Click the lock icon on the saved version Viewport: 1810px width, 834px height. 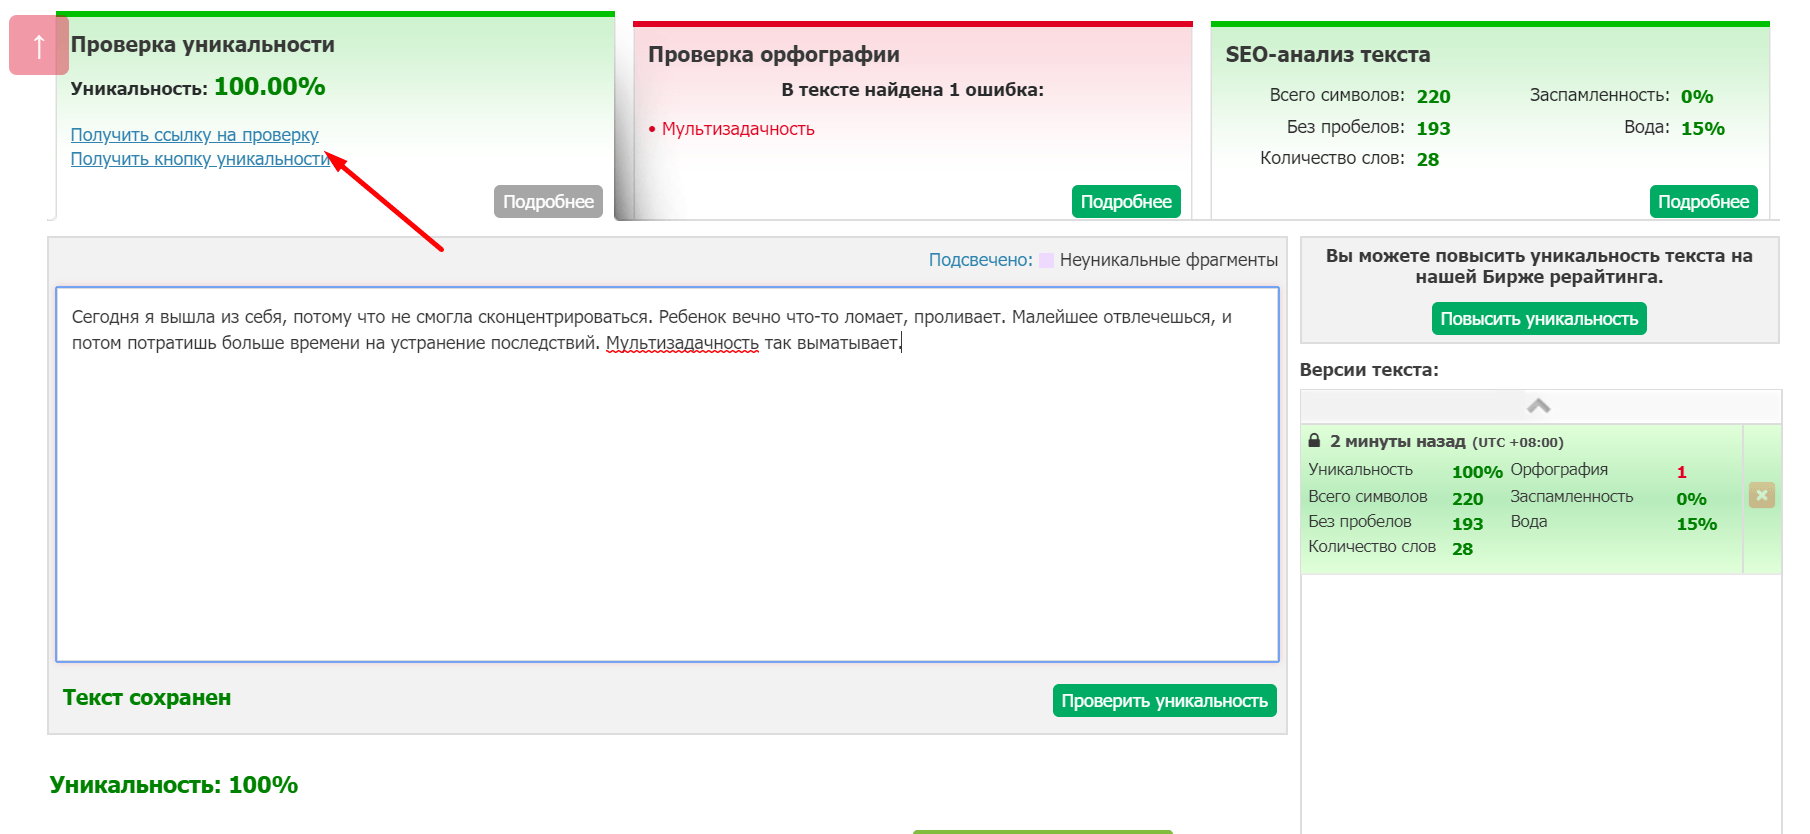[1314, 441]
